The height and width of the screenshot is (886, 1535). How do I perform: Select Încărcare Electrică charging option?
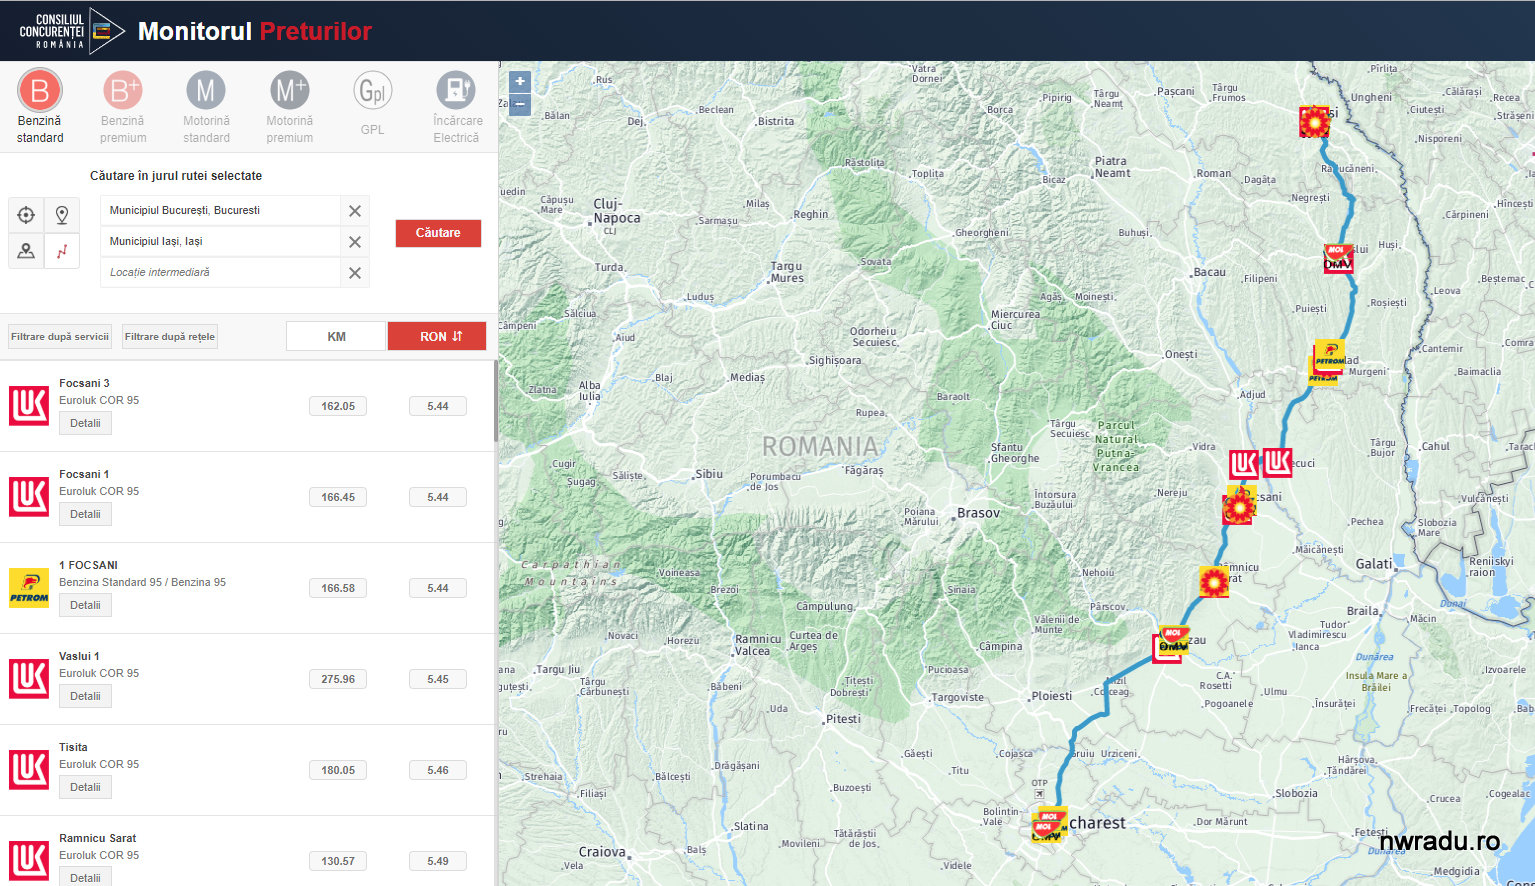[457, 107]
